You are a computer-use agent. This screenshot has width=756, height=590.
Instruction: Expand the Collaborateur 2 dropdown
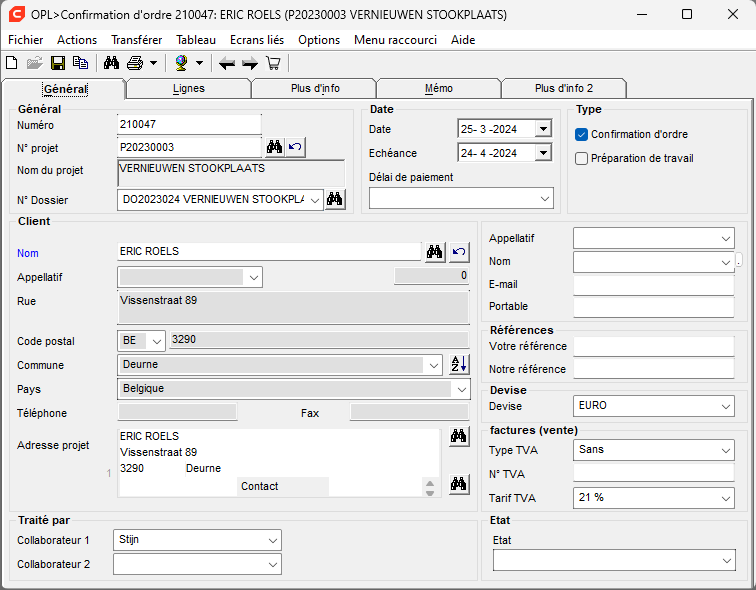point(272,564)
